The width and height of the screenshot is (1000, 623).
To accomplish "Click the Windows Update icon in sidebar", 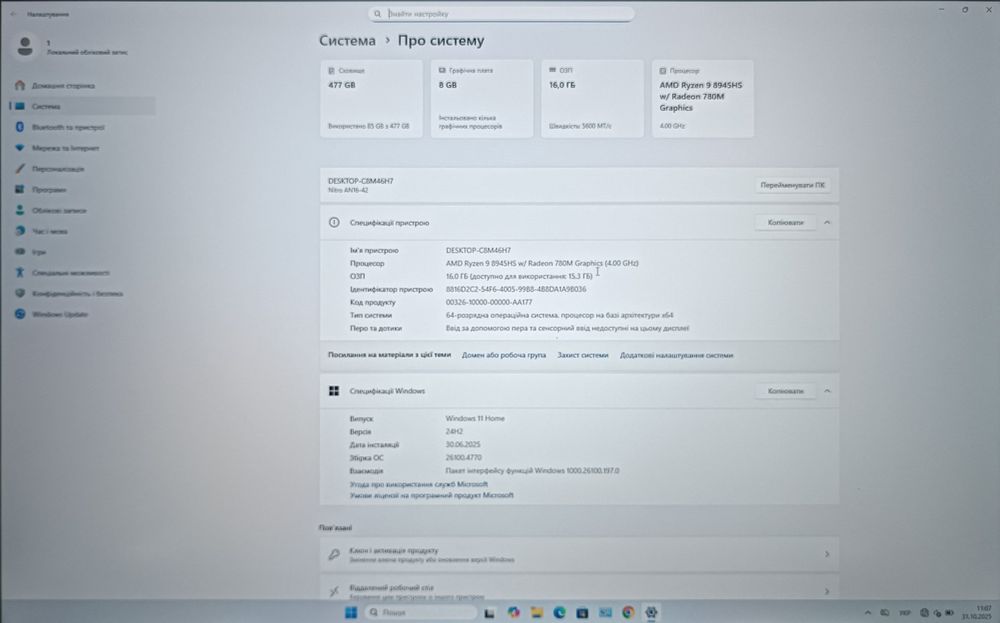I will click(20, 314).
